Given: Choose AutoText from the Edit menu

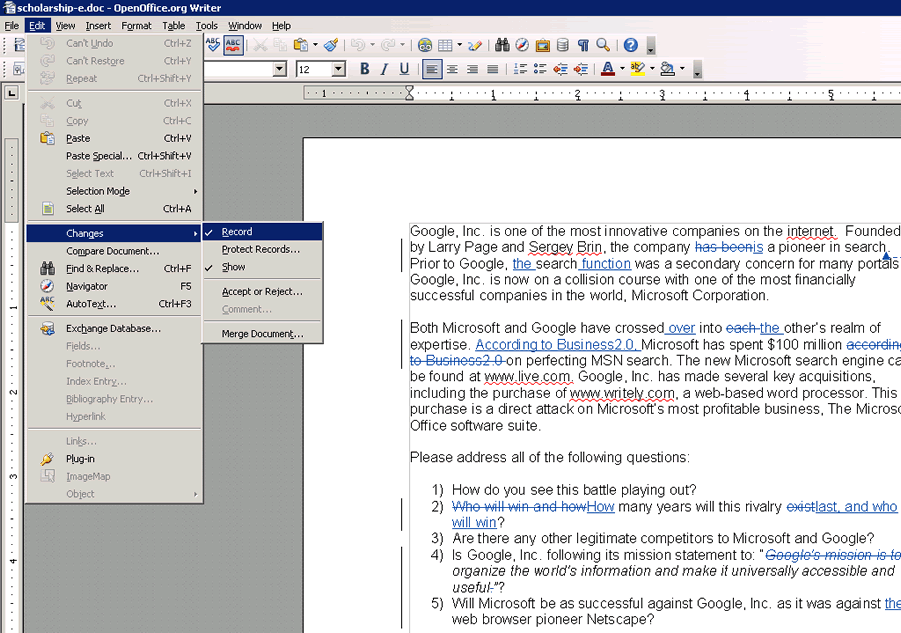Looking at the screenshot, I should pyautogui.click(x=114, y=304).
